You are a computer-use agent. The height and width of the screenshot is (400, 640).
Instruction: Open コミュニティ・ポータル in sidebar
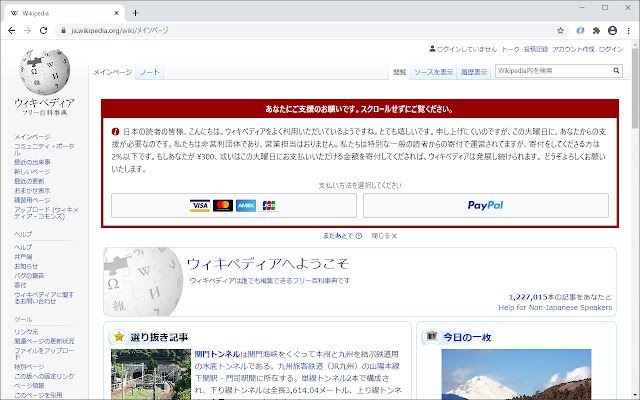point(44,149)
